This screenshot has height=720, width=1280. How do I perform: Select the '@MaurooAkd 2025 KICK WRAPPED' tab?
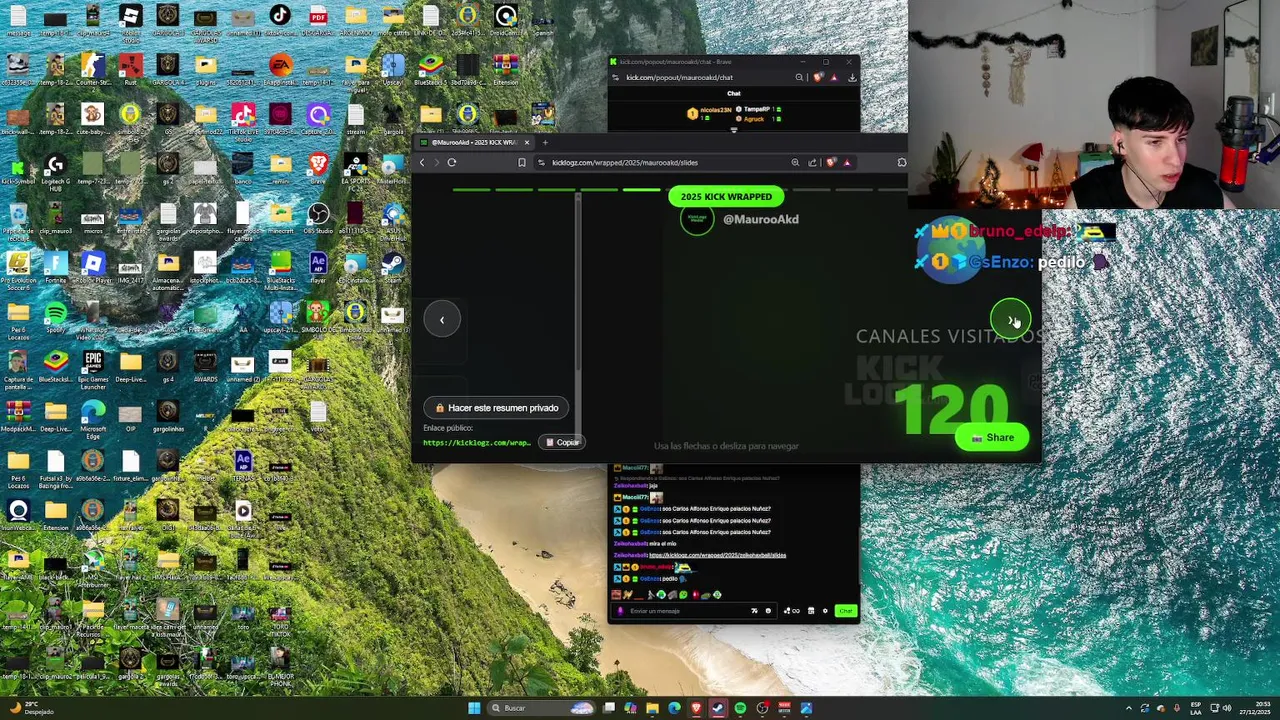[476, 142]
